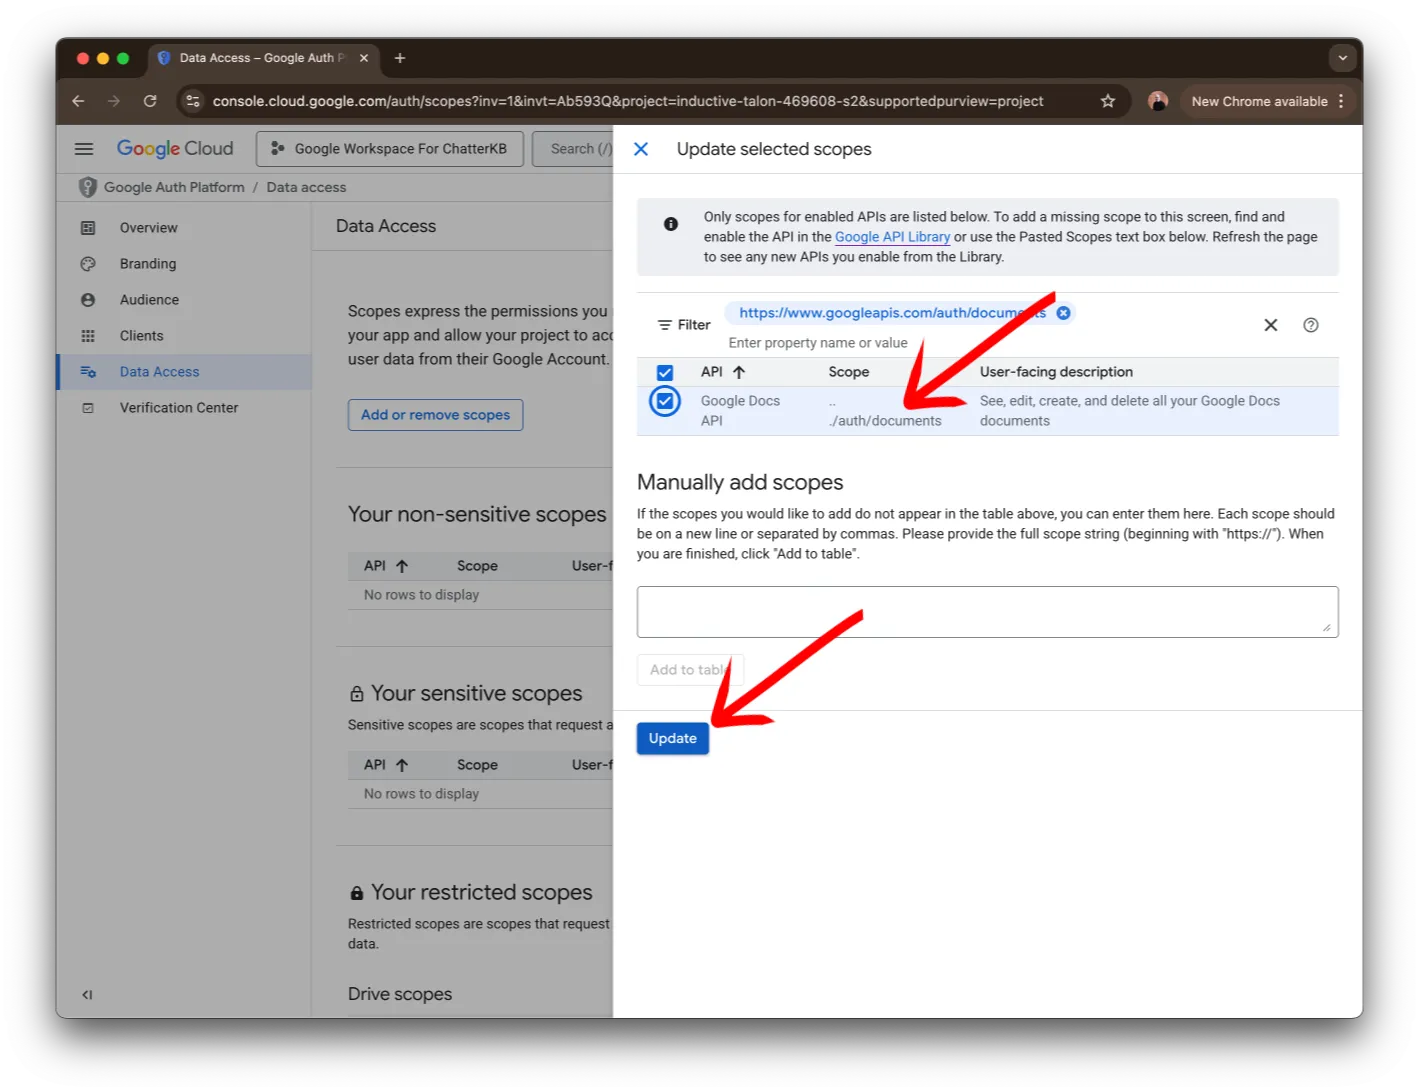Click the Add to table button
Viewport: 1419px width, 1092px height.
(x=690, y=670)
